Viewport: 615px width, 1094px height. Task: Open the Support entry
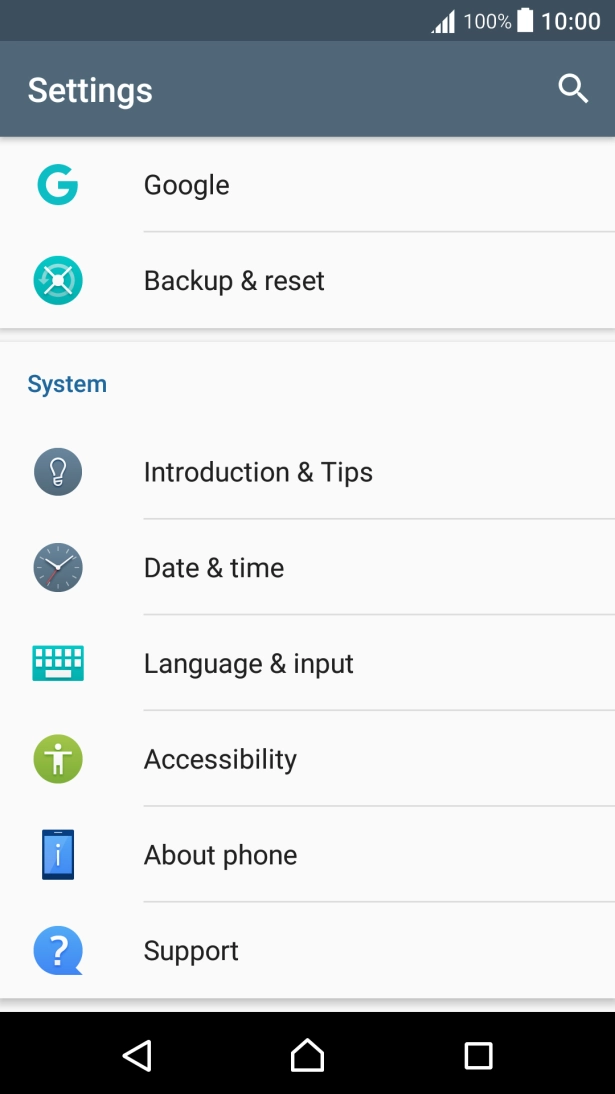point(191,951)
